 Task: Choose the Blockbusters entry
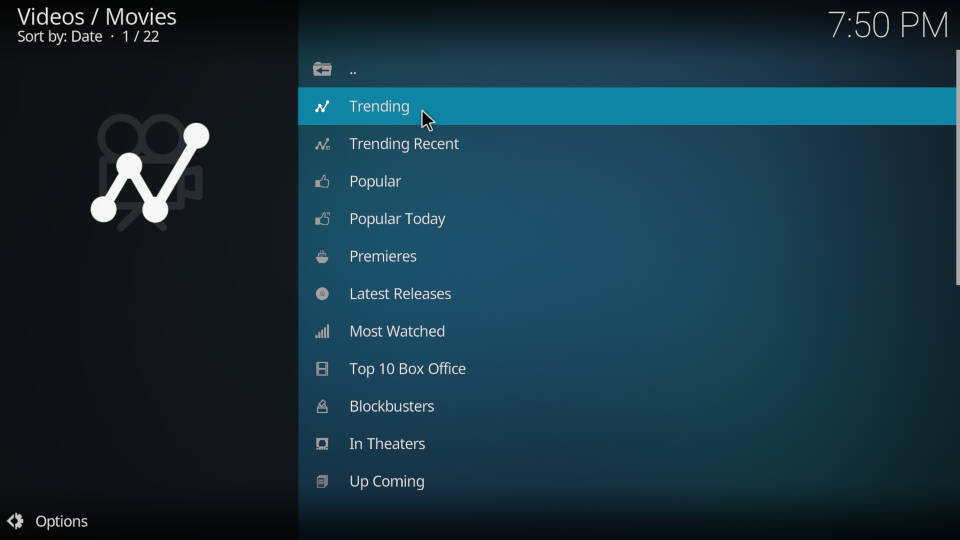click(626, 406)
